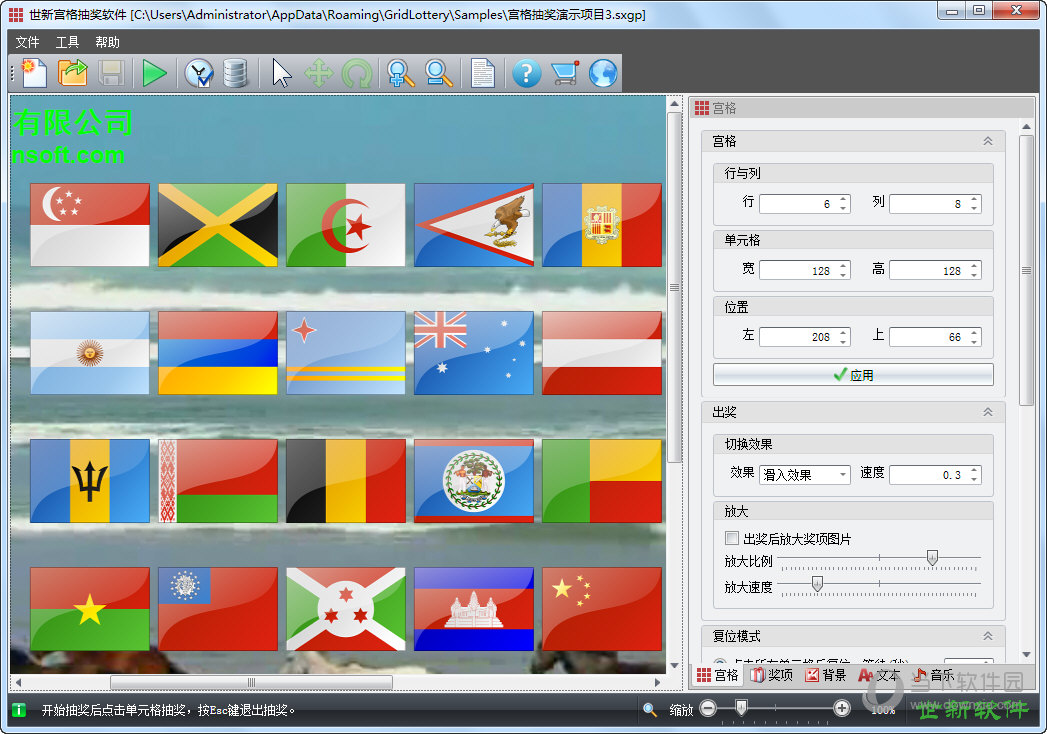Increase cell 宽 width with up arrow

[843, 266]
